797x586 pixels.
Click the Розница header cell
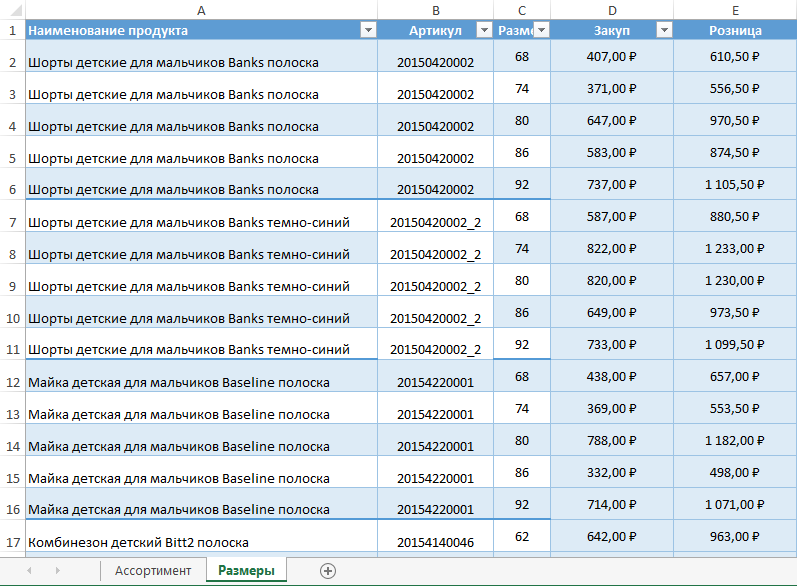(x=735, y=30)
